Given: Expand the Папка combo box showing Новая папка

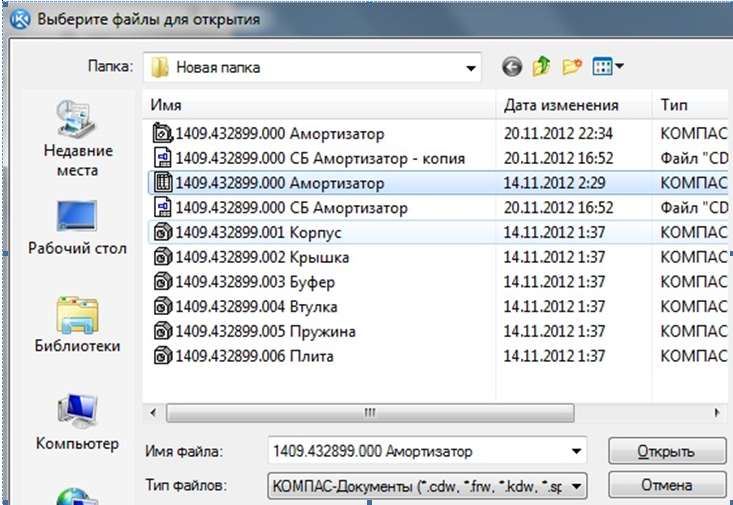Looking at the screenshot, I should (x=471, y=68).
